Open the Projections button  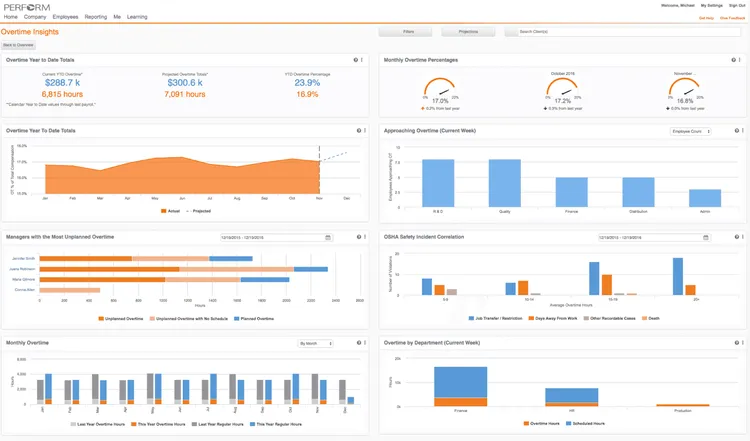pyautogui.click(x=467, y=32)
